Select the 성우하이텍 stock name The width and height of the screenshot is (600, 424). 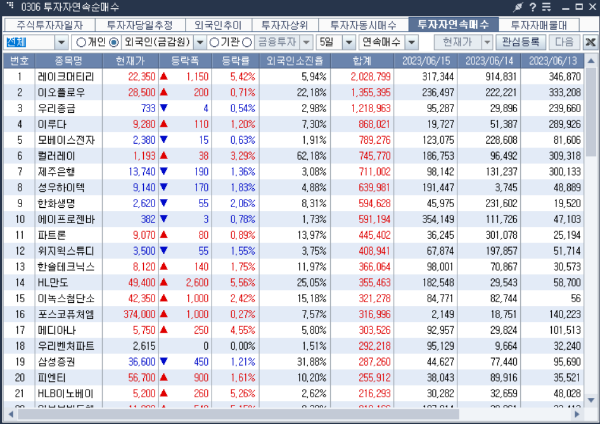pyautogui.click(x=61, y=188)
